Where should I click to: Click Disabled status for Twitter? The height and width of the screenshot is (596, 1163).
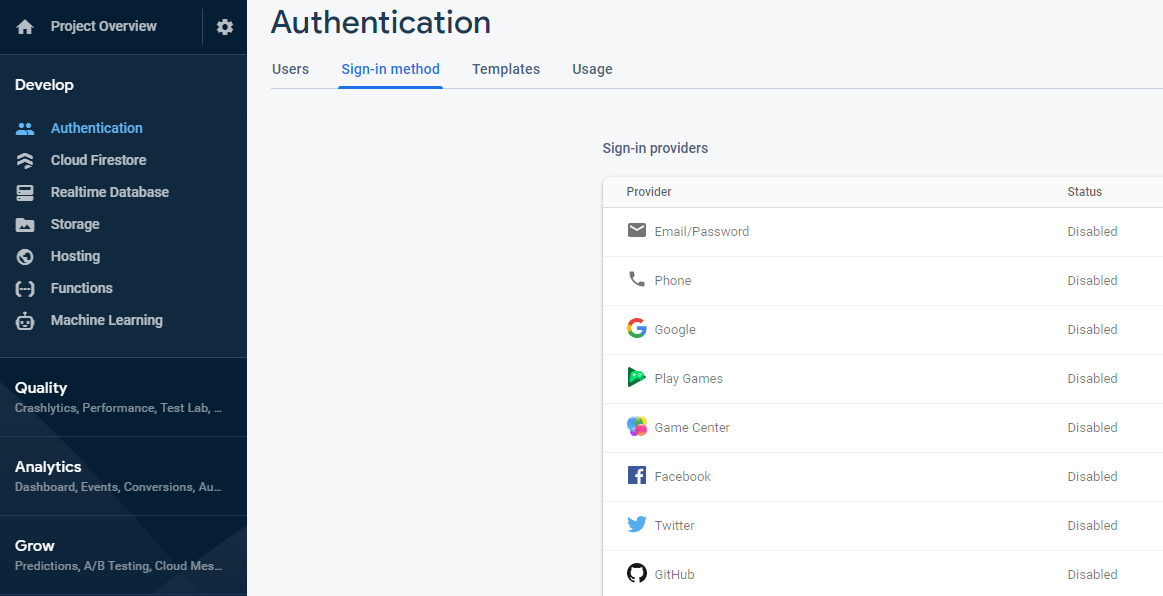point(1092,525)
